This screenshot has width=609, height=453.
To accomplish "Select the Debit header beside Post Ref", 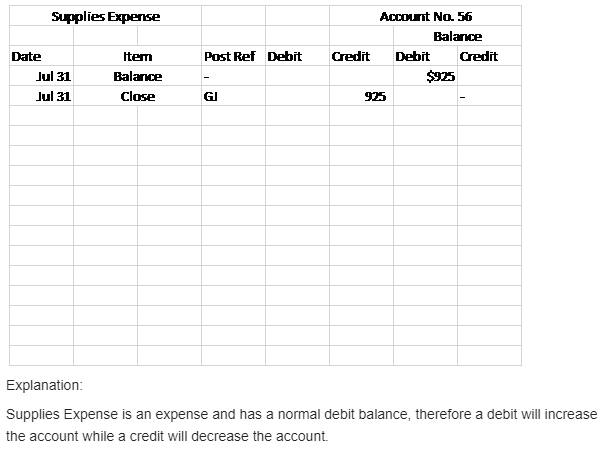I will [285, 56].
